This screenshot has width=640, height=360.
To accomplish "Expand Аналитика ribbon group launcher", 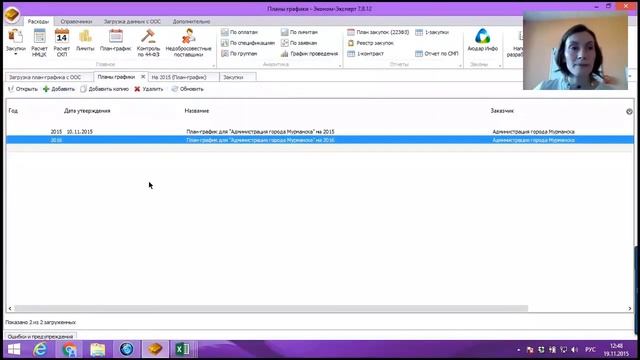I will point(340,65).
